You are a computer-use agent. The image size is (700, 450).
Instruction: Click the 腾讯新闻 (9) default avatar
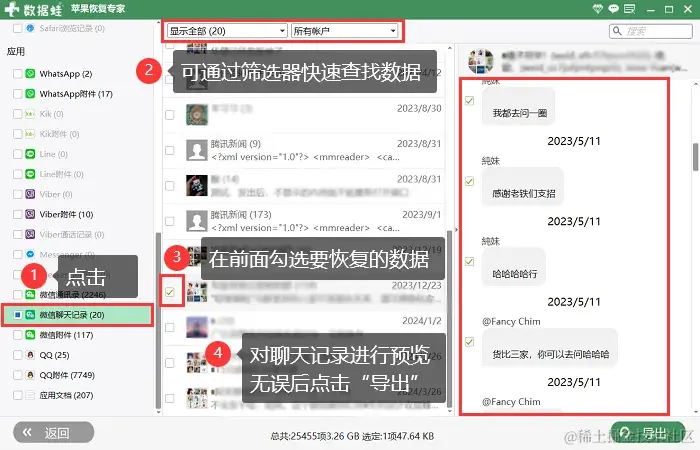(x=197, y=150)
